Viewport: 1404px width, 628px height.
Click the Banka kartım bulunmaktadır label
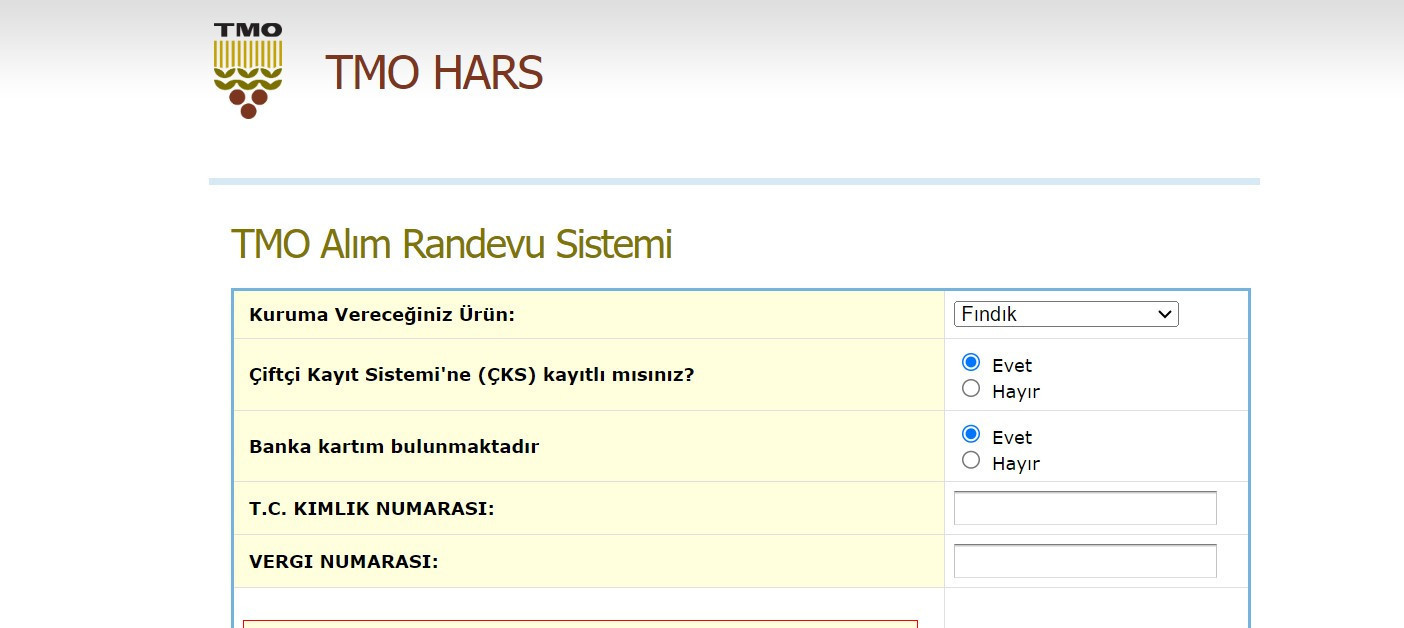click(x=393, y=447)
